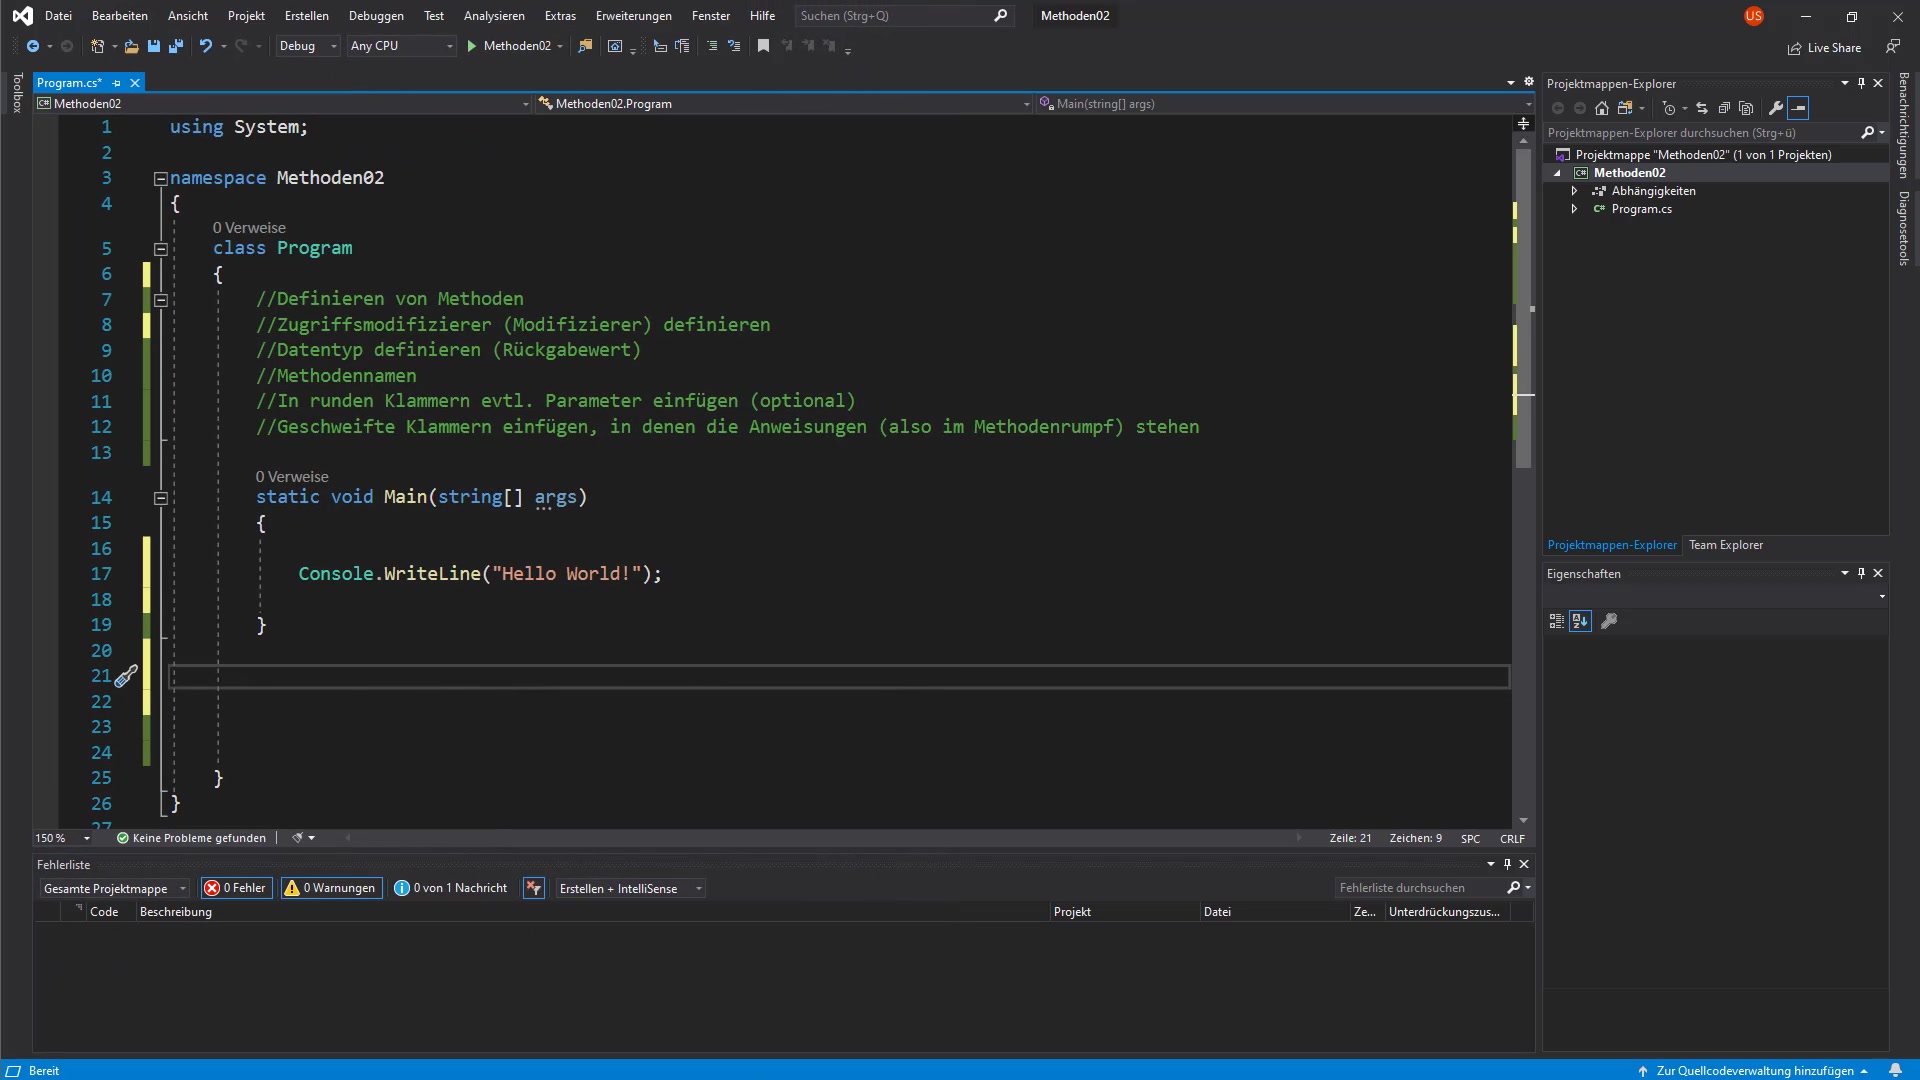Image resolution: width=1920 pixels, height=1080 pixels.
Task: Click the Save All toolbar icon
Action: click(176, 46)
